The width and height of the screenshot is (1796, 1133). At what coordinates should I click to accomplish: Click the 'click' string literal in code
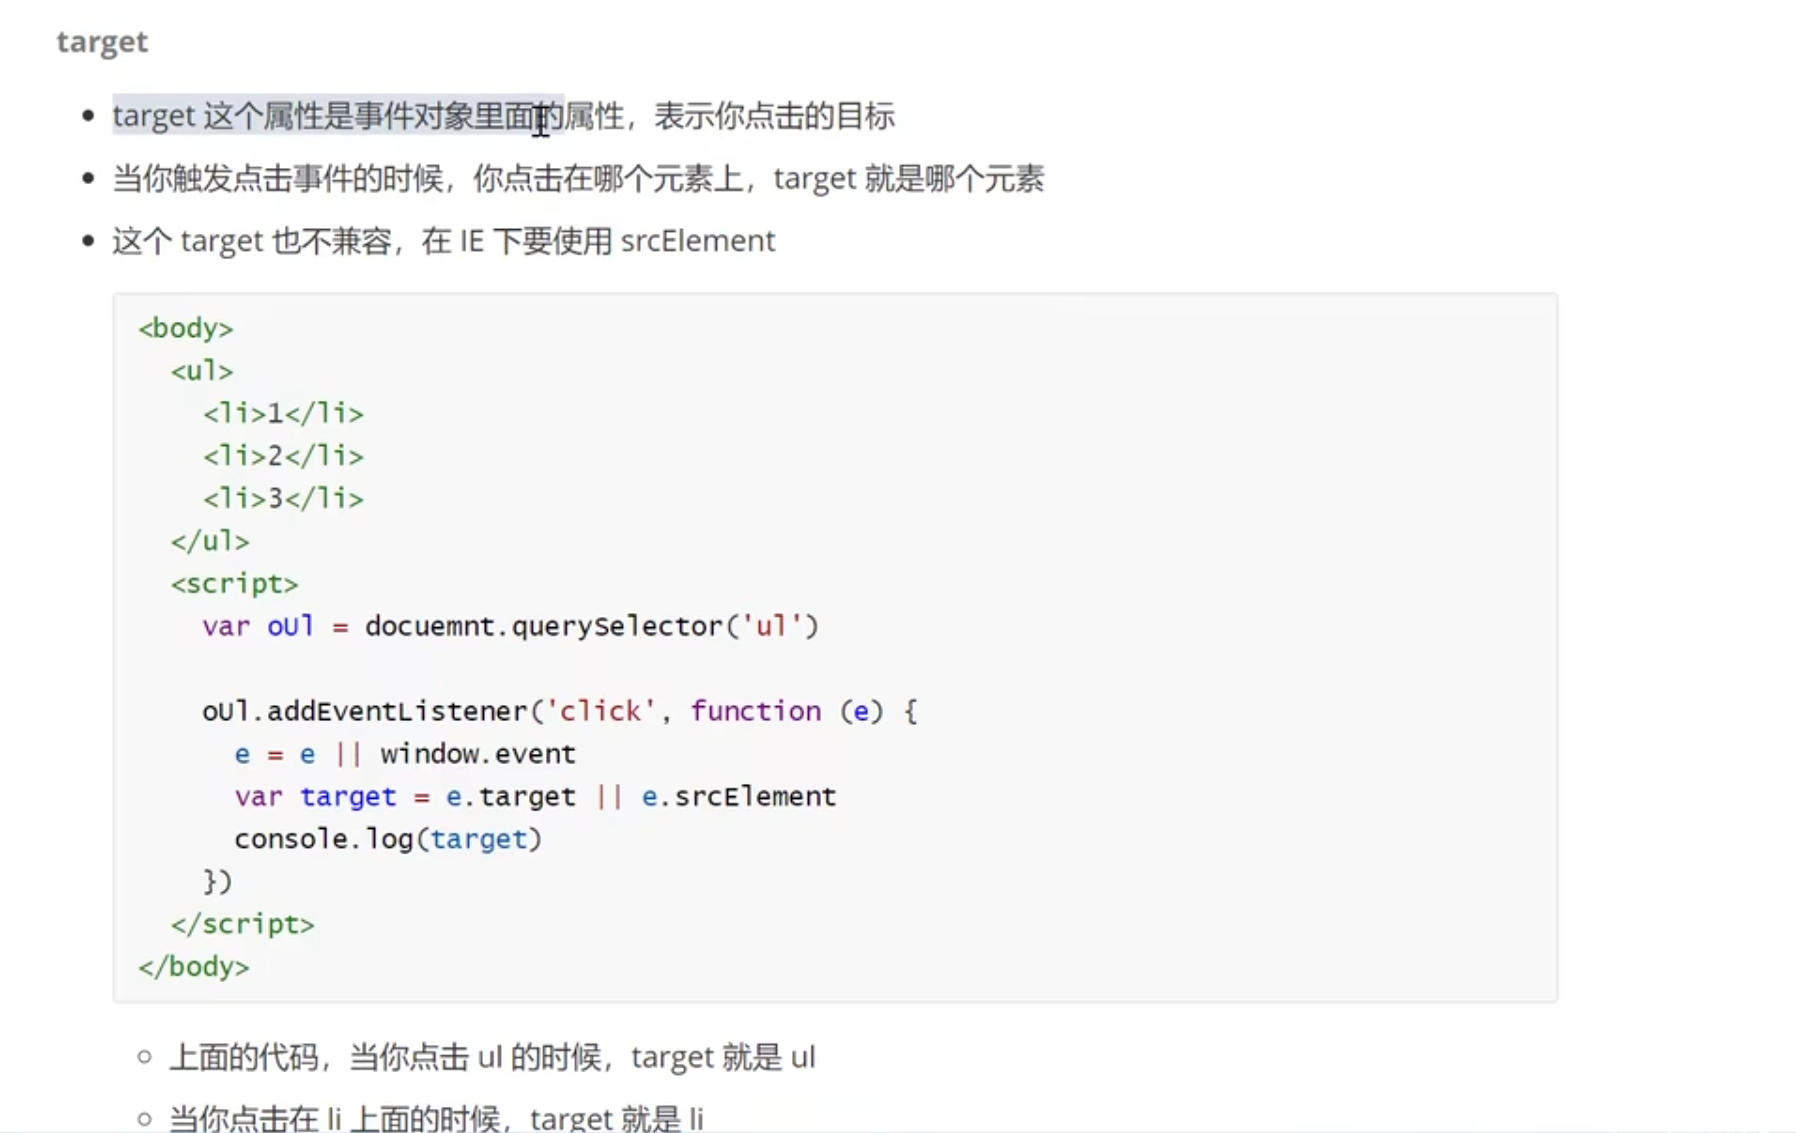(x=600, y=711)
